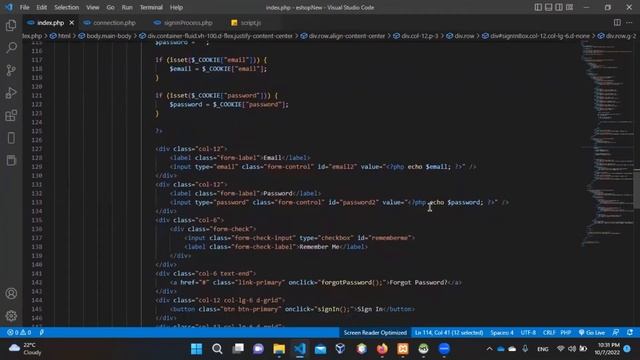Click line number 129 in the gutter
The image size is (640, 360).
pyautogui.click(x=37, y=167)
